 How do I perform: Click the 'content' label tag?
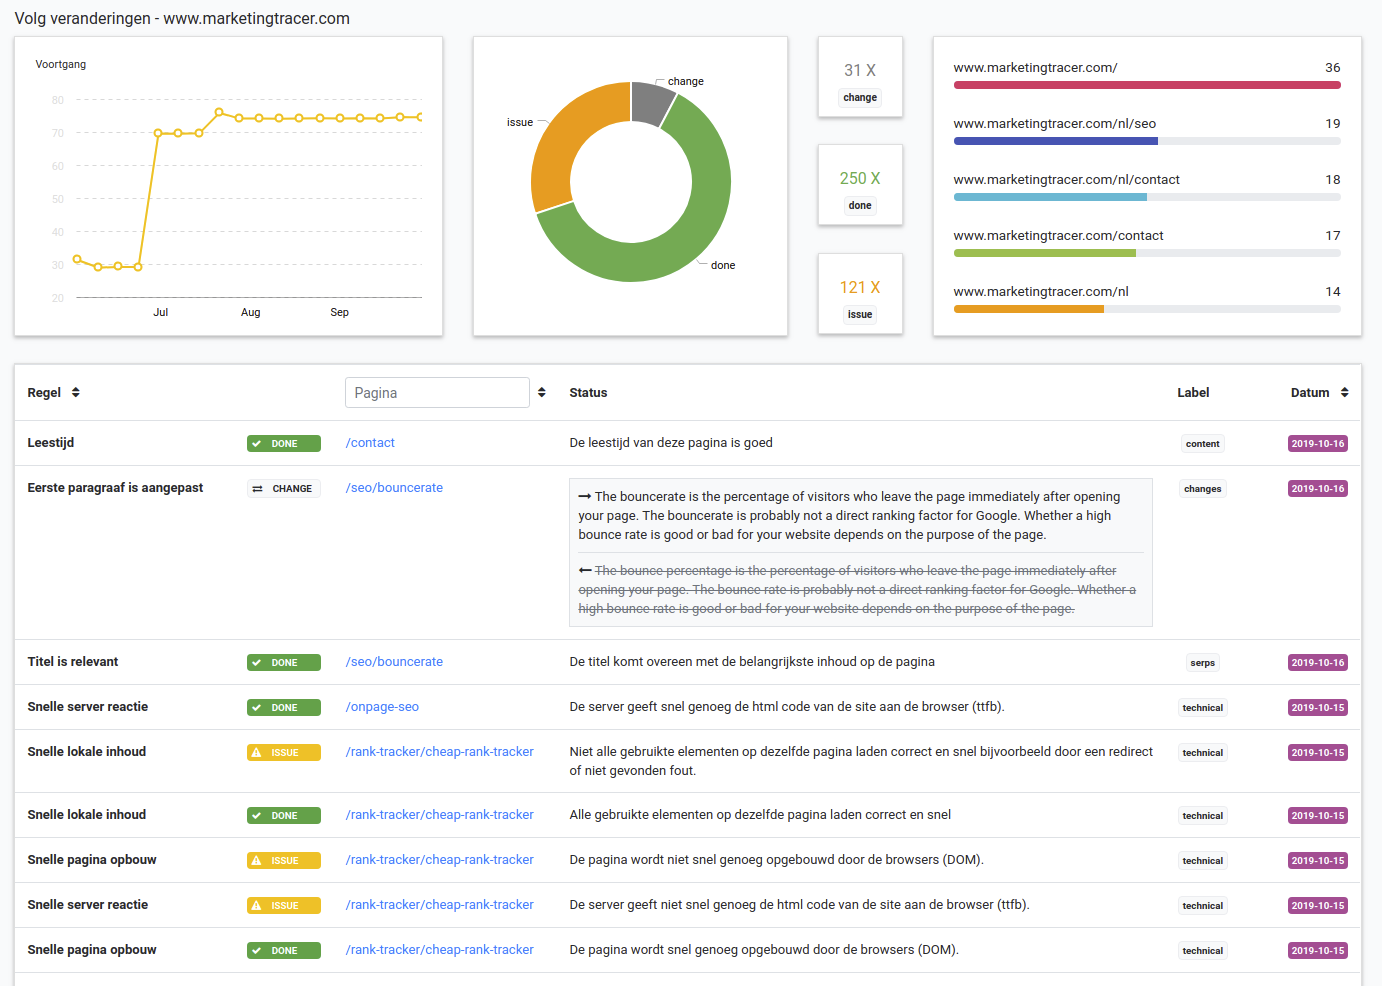1202,444
